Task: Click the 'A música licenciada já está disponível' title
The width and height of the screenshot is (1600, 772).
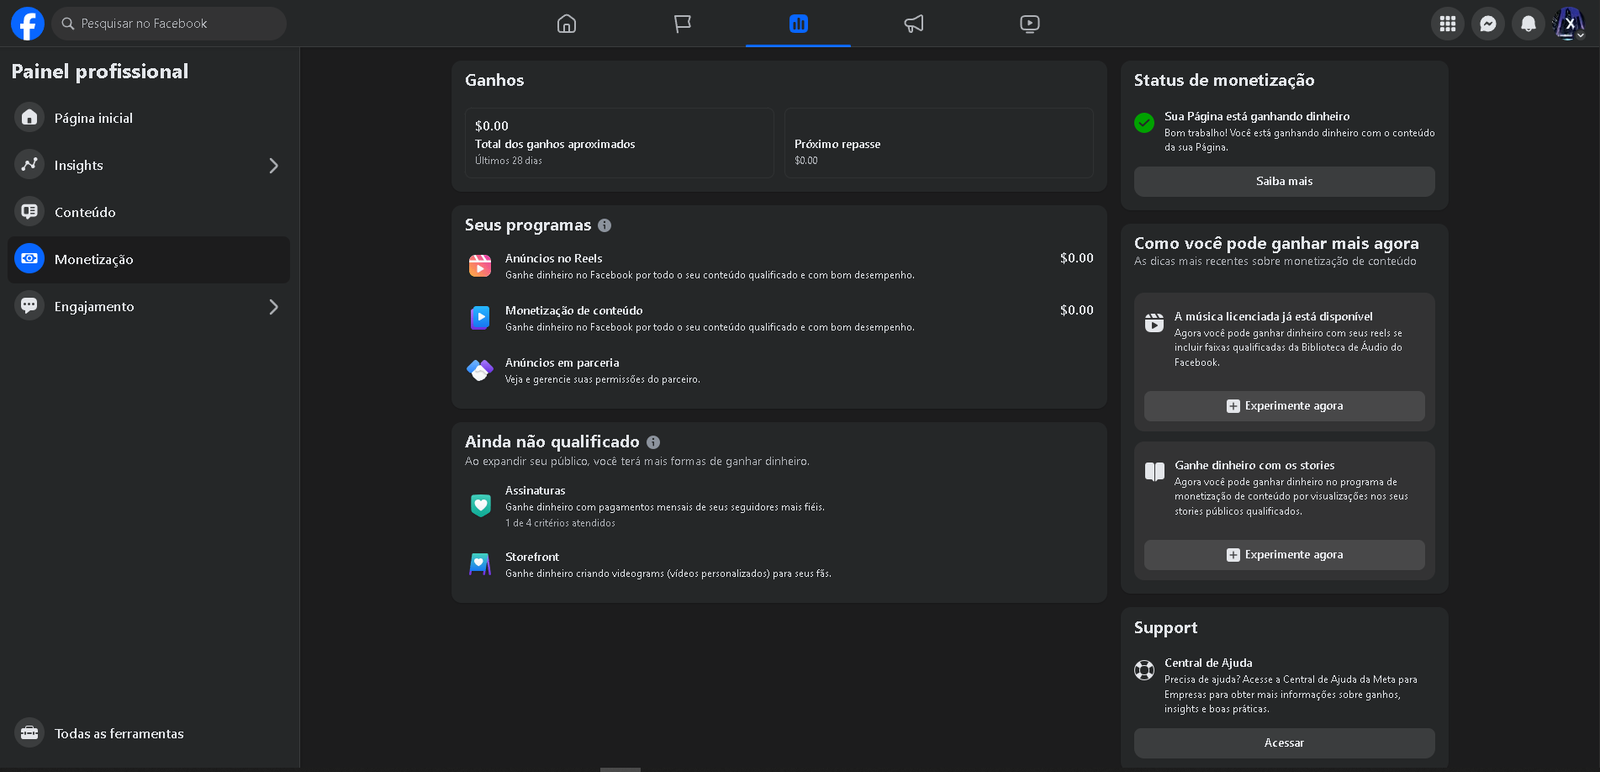Action: 1273,316
